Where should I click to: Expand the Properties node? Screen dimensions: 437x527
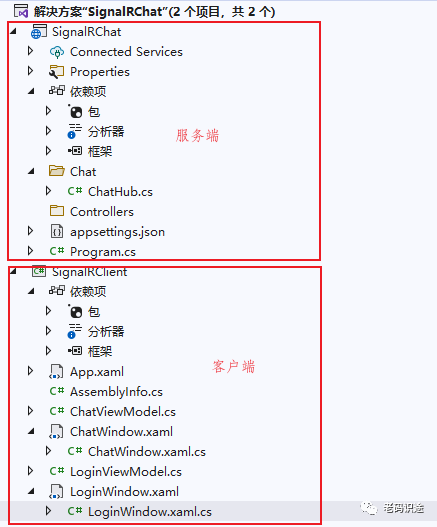click(x=30, y=71)
